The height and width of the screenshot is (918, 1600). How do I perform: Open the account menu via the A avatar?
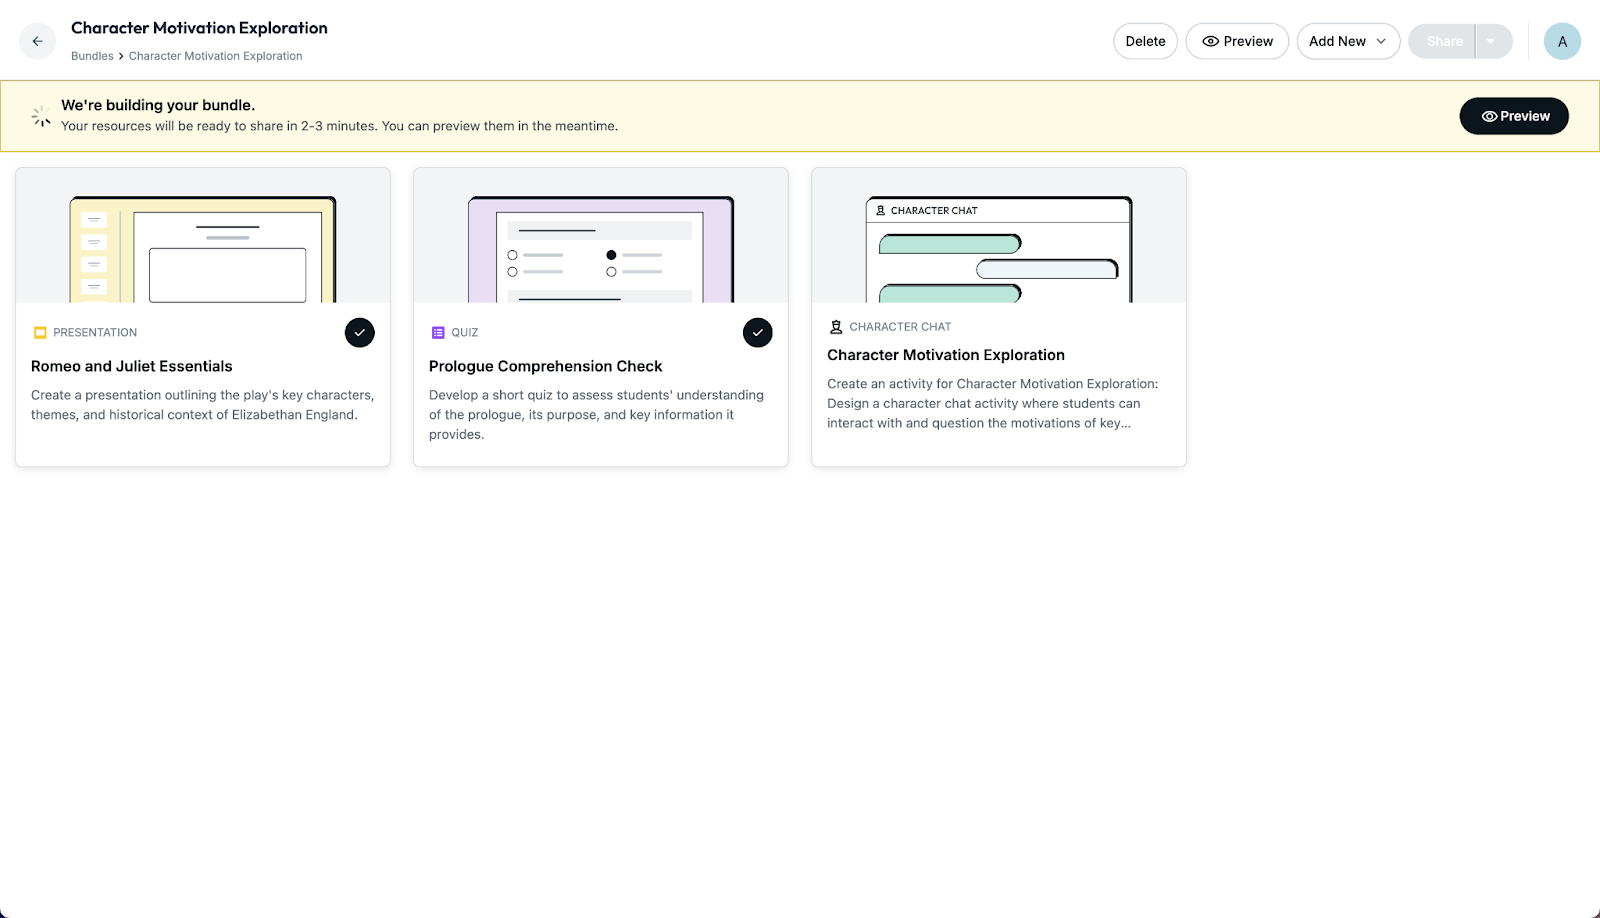point(1562,41)
